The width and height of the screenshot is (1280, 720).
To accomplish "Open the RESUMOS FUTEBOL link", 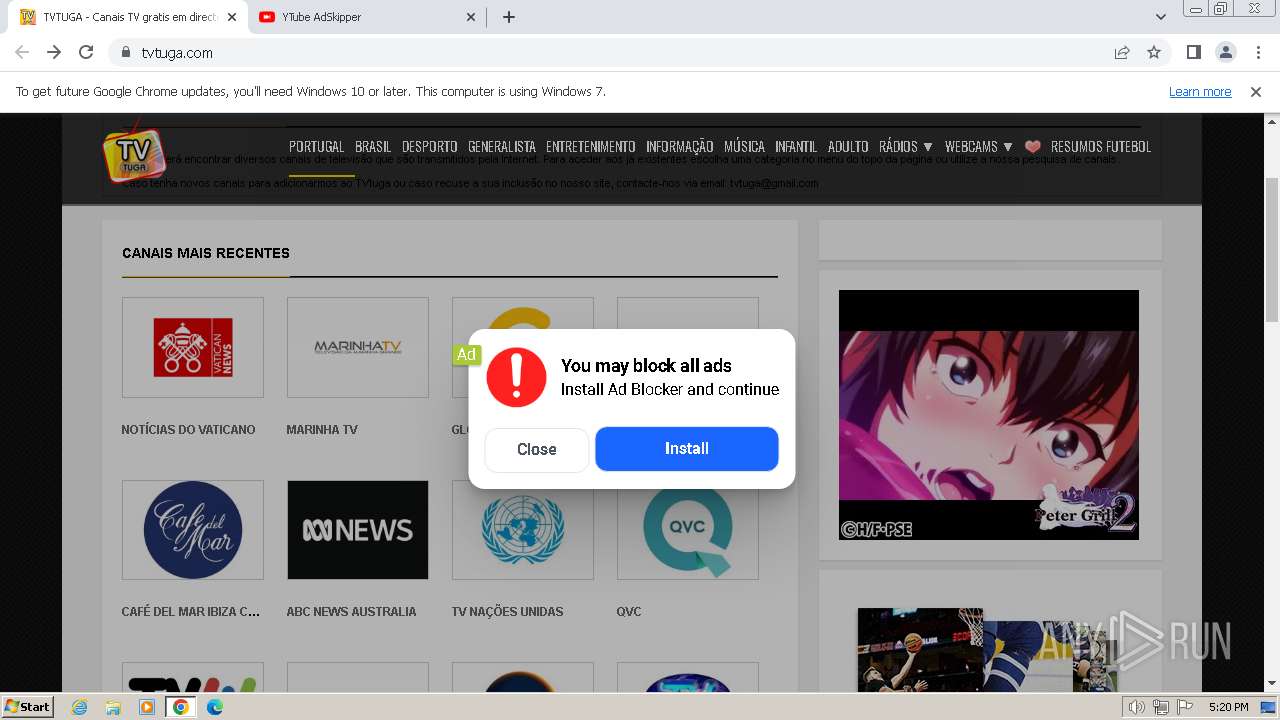I will coord(1100,146).
